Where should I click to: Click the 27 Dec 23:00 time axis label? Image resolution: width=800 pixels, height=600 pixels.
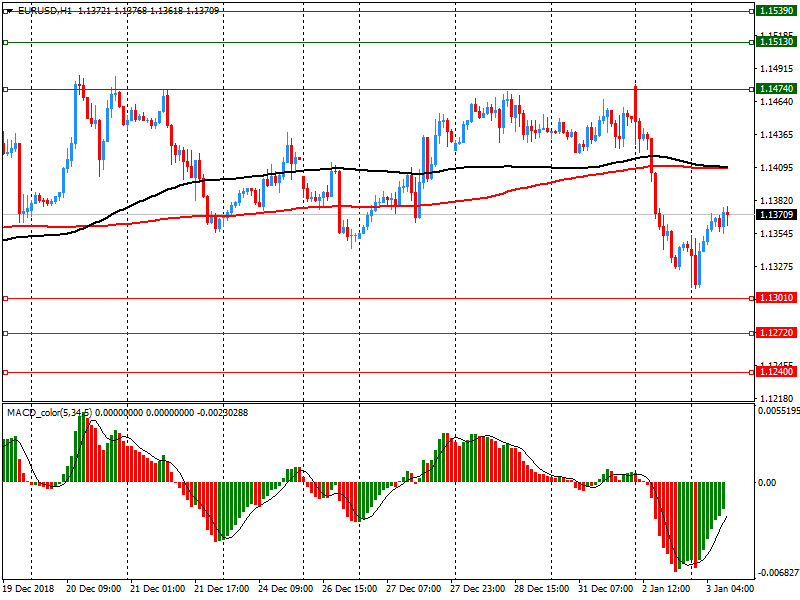coord(479,589)
